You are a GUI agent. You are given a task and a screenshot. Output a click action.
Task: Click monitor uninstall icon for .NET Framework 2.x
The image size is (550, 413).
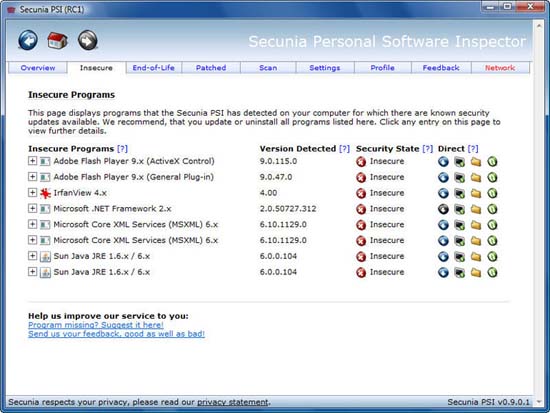pyautogui.click(x=460, y=209)
